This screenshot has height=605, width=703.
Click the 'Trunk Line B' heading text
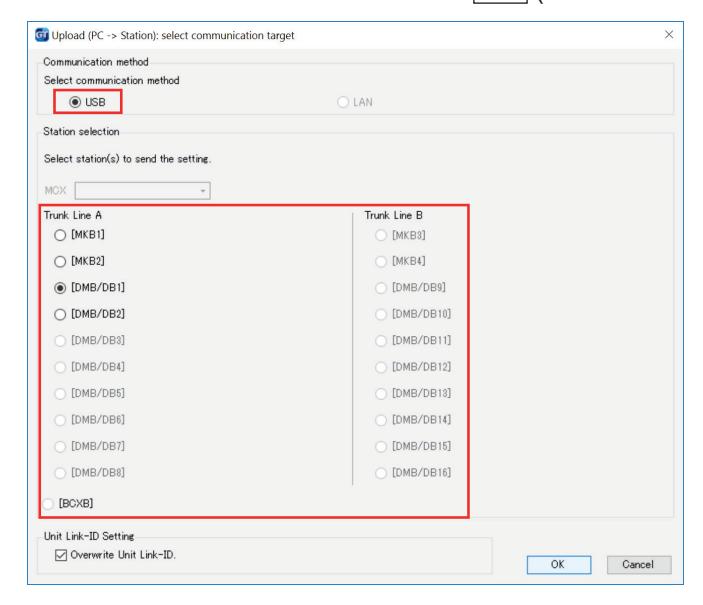point(393,215)
